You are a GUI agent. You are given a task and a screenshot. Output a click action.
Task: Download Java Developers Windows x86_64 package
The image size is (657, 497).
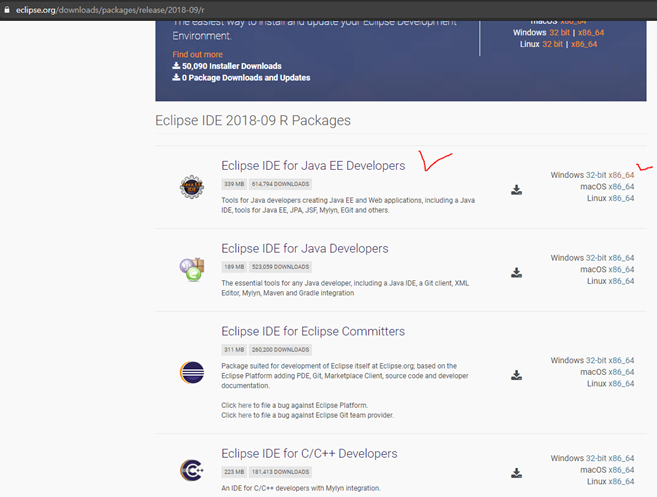pyautogui.click(x=621, y=258)
